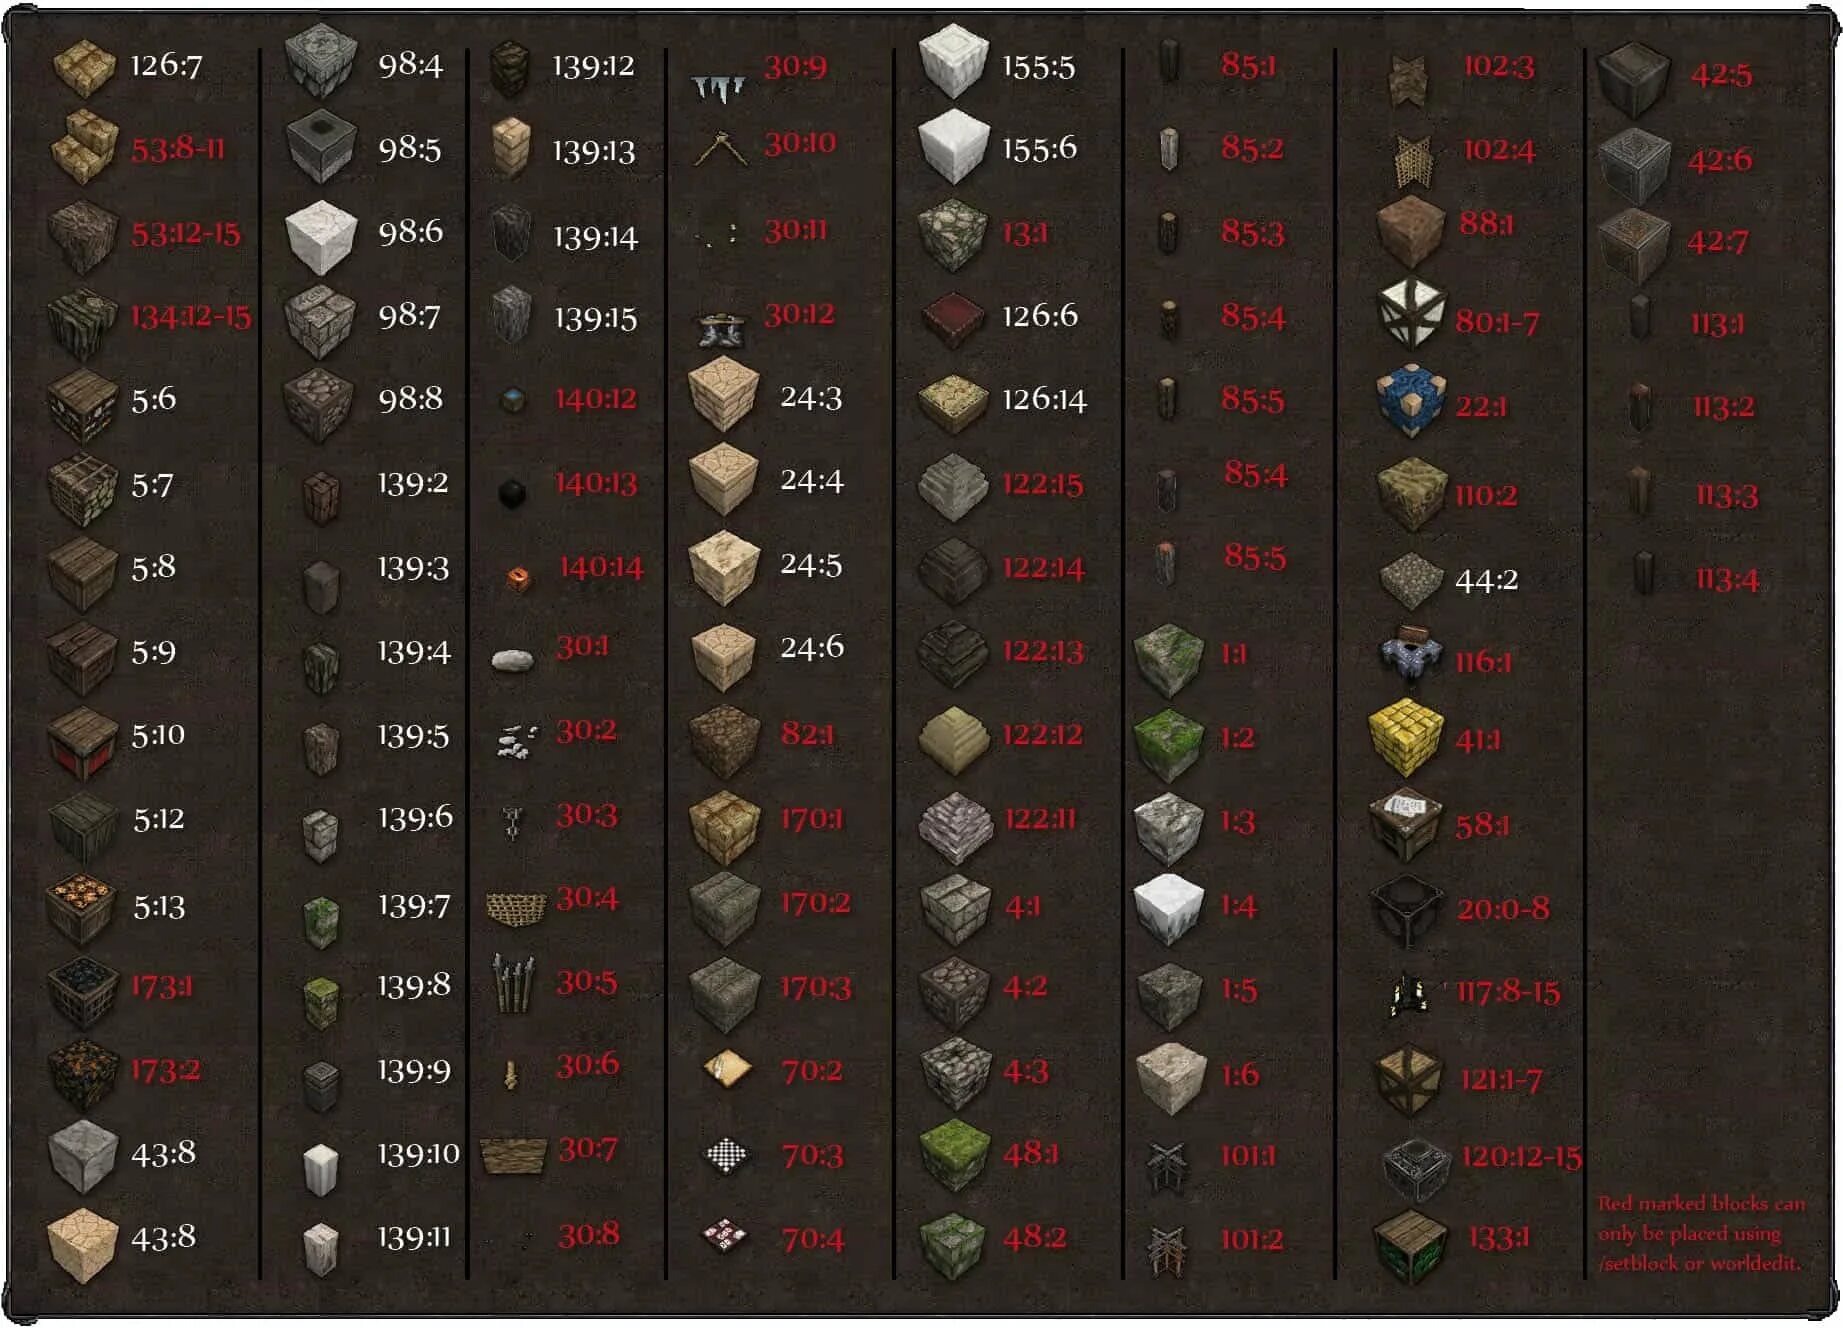Select the sandstone block icon 24:3
The height and width of the screenshot is (1328, 1843).
point(724,398)
